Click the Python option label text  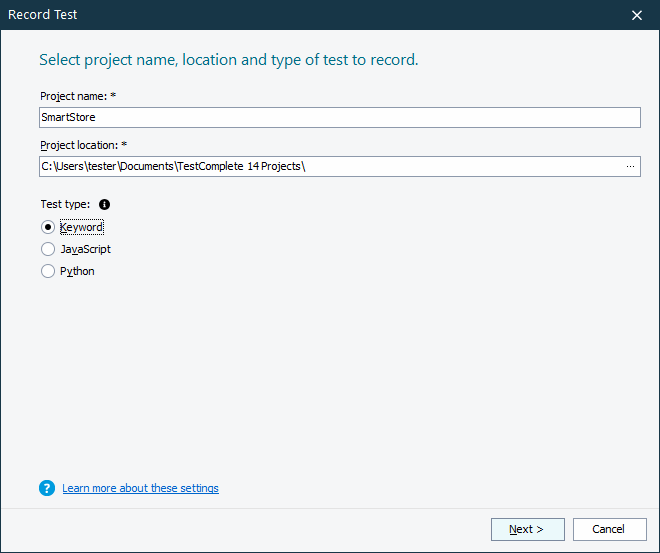[x=78, y=271]
